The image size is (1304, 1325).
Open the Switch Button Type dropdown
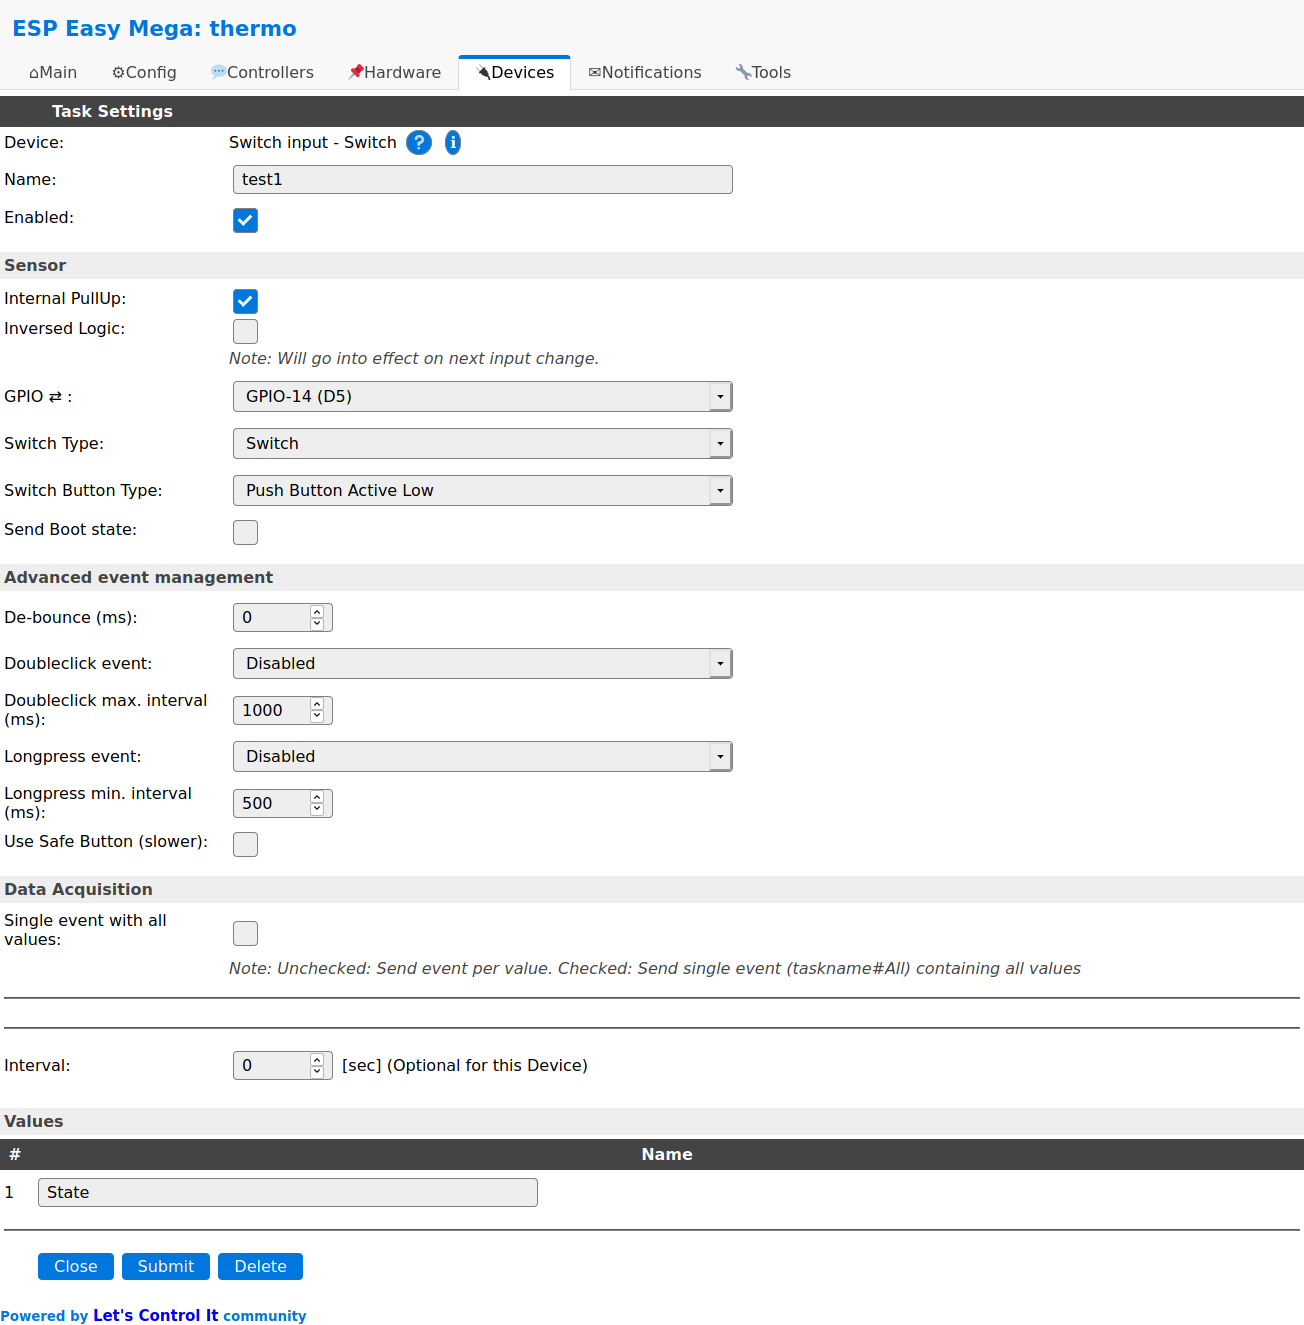pyautogui.click(x=483, y=490)
